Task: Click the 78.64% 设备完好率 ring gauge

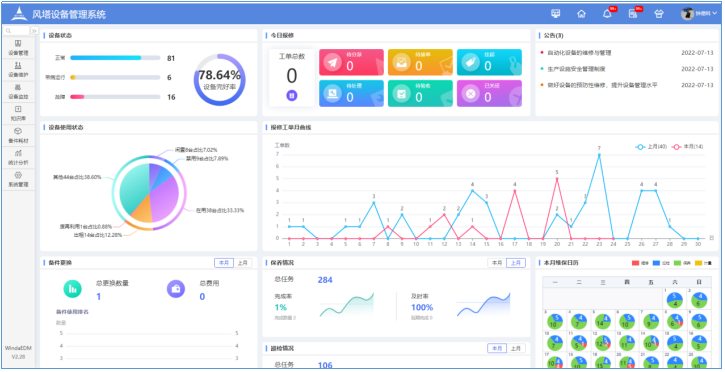Action: [x=219, y=79]
